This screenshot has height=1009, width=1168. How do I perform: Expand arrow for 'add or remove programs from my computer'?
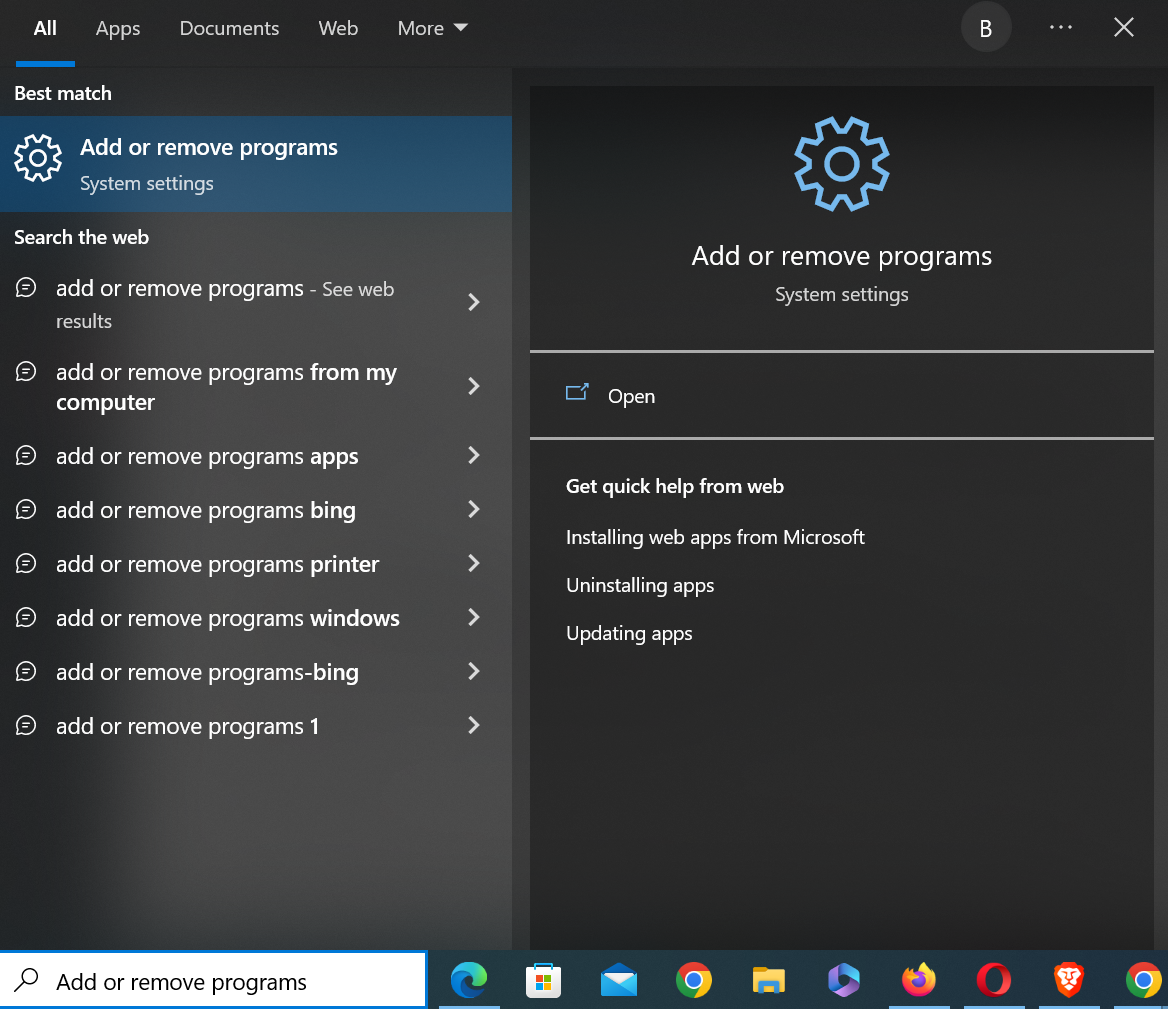[x=474, y=386]
